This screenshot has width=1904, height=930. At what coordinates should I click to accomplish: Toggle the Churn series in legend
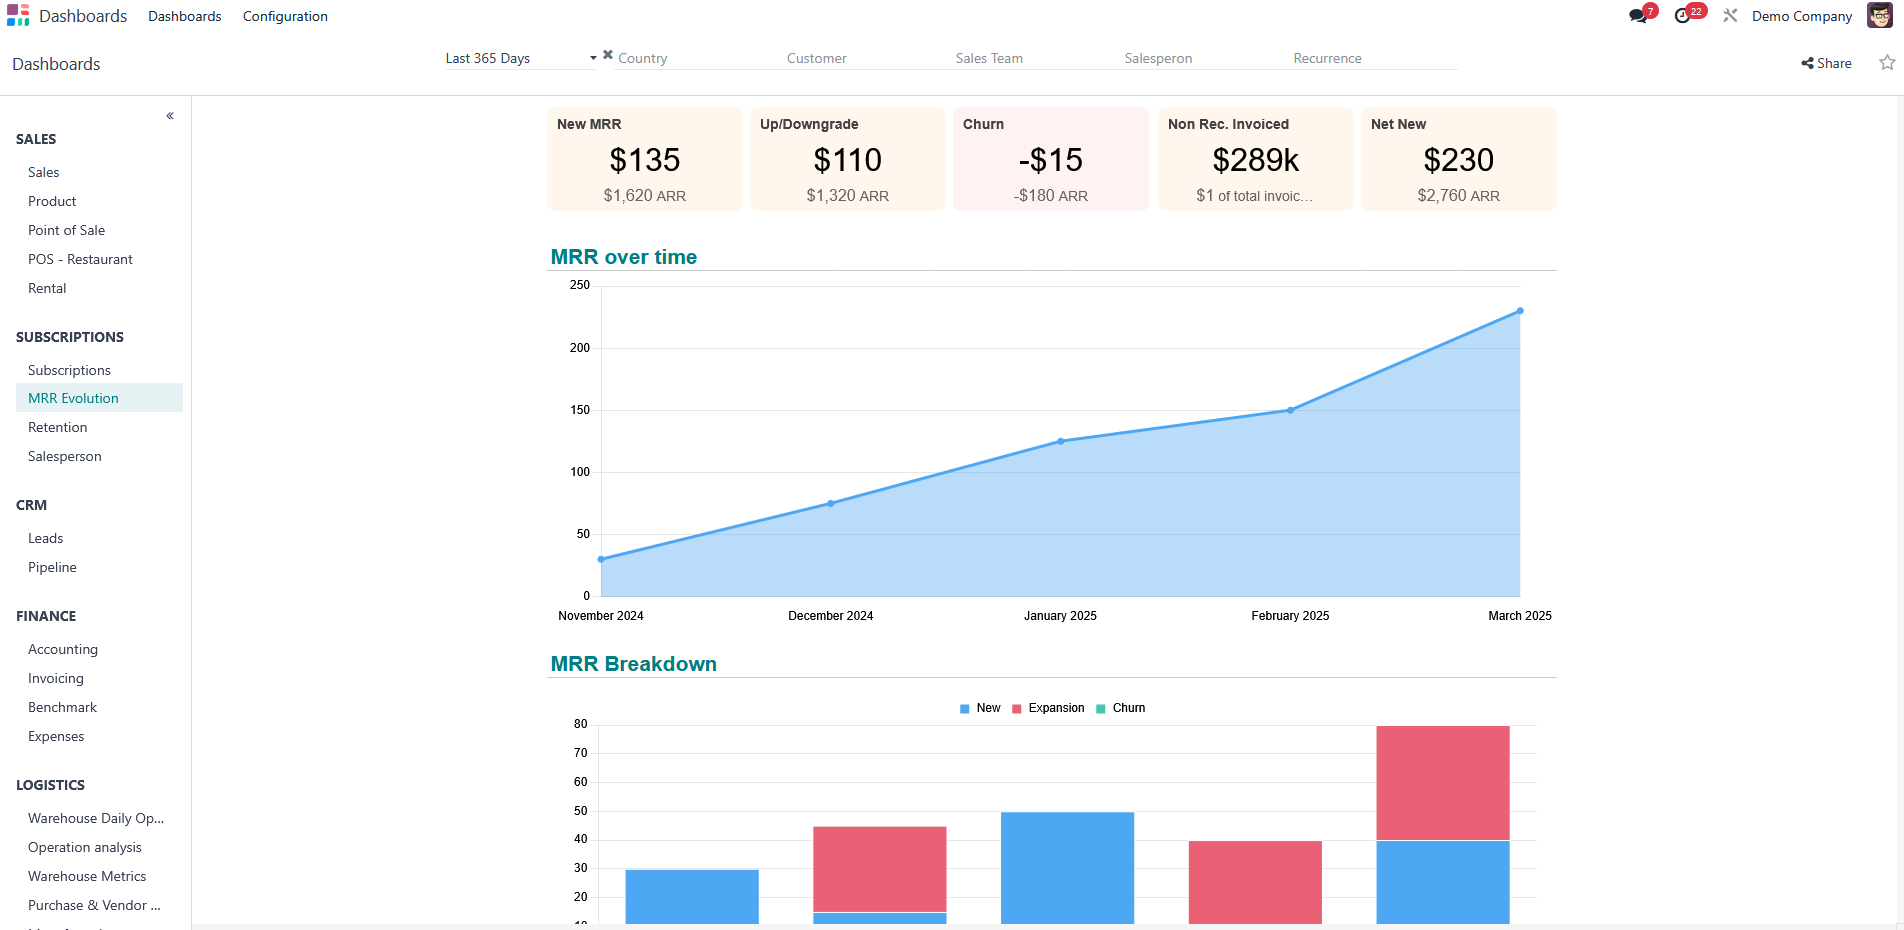tap(1121, 708)
